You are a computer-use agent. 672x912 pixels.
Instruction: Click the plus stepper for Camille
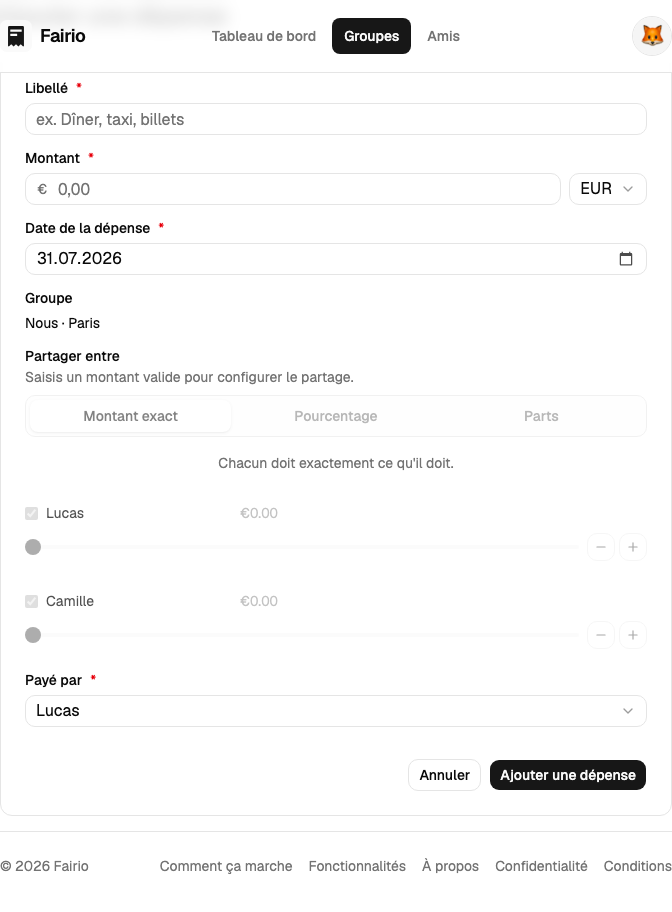(x=633, y=635)
